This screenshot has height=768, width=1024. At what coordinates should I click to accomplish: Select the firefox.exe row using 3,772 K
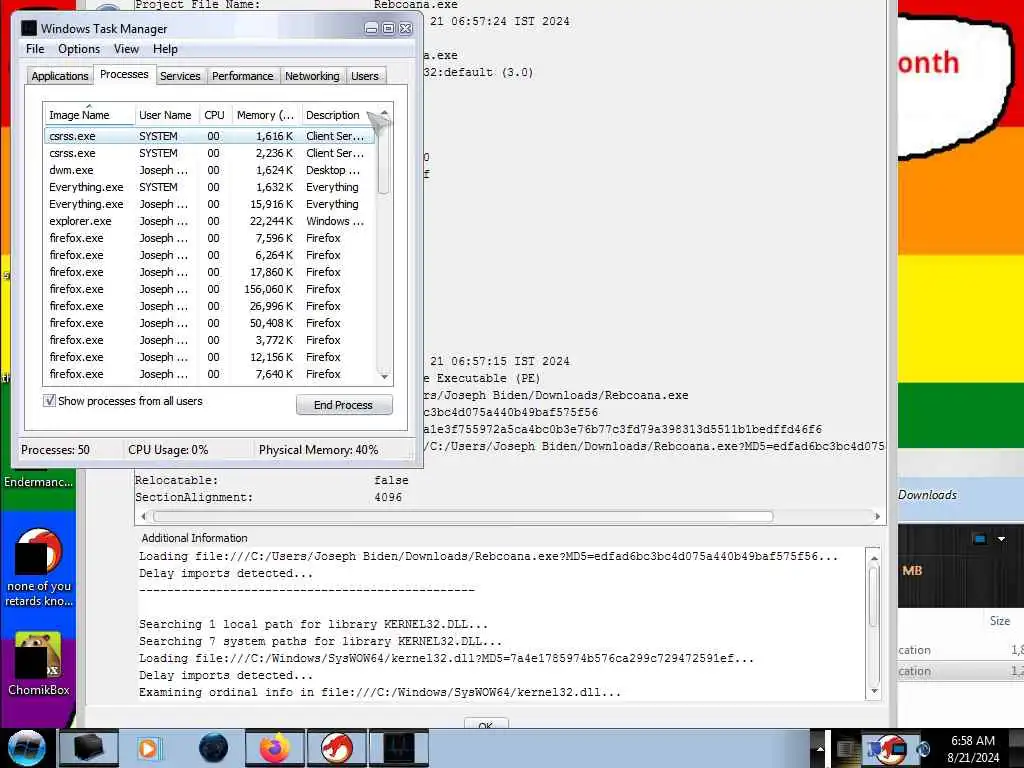(209, 340)
